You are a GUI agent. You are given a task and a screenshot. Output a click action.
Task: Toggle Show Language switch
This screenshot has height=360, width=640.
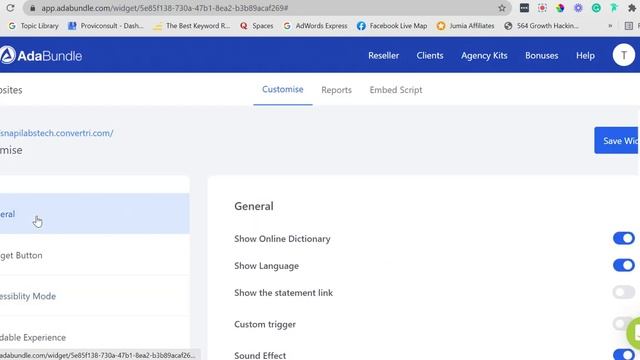pos(623,265)
